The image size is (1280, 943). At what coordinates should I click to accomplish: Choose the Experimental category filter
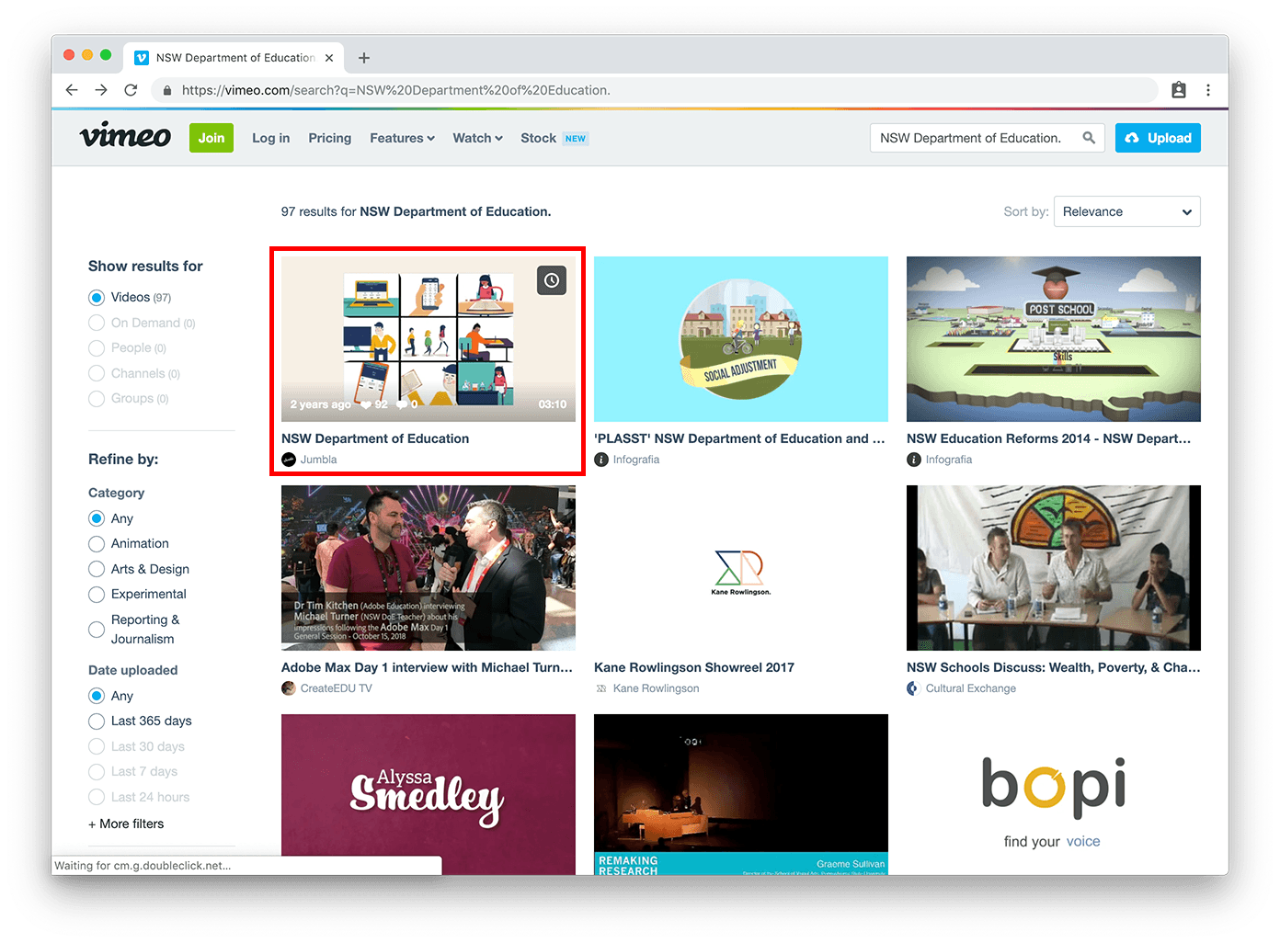(96, 594)
